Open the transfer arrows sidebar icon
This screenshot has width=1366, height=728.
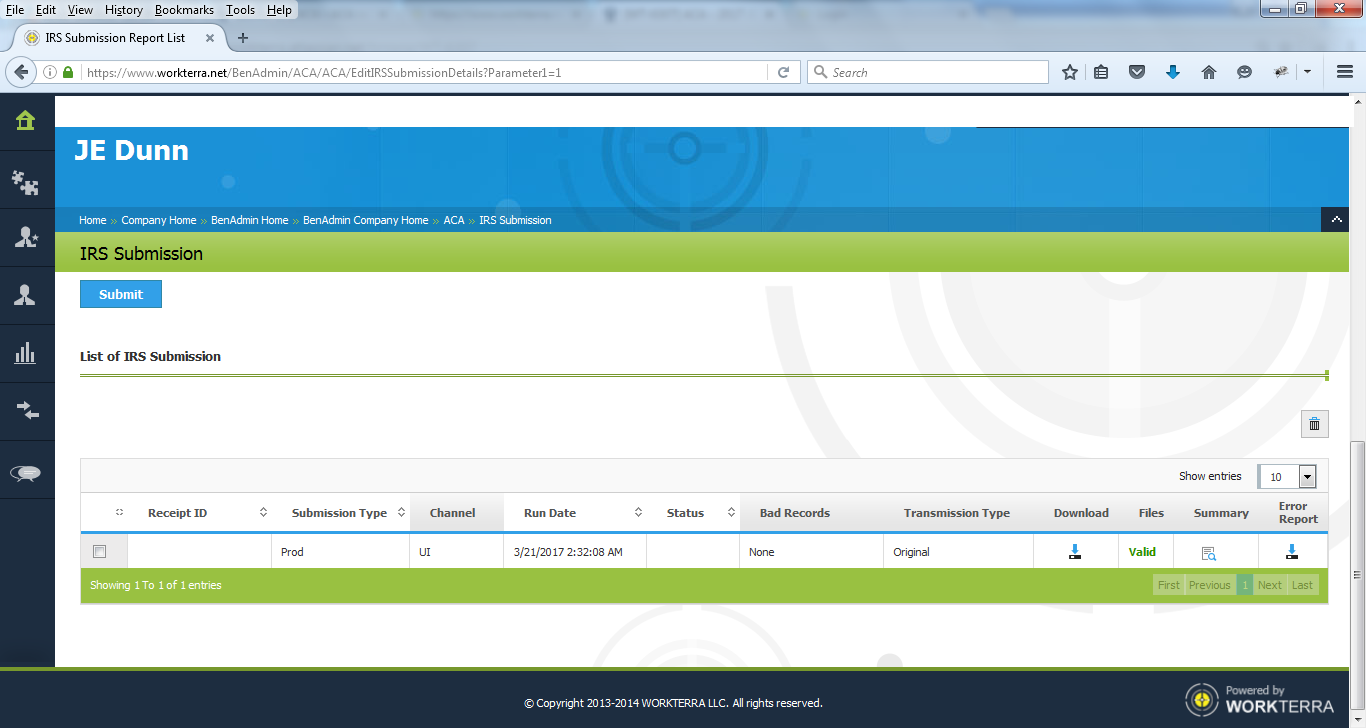[x=25, y=411]
